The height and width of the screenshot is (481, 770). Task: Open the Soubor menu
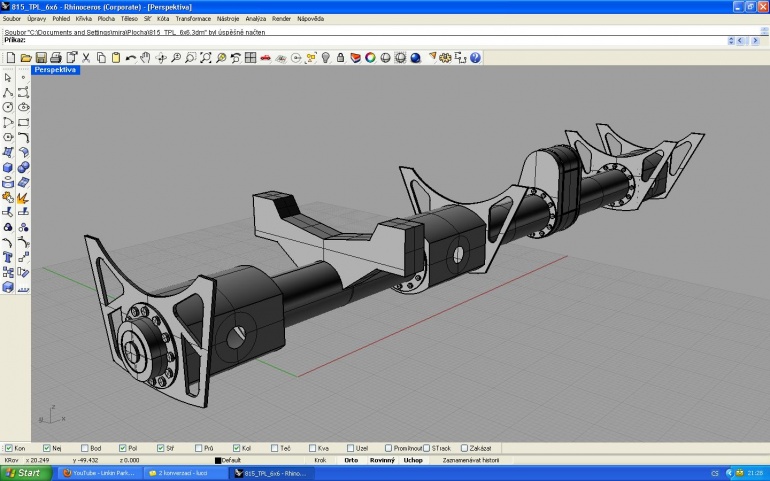[12, 19]
